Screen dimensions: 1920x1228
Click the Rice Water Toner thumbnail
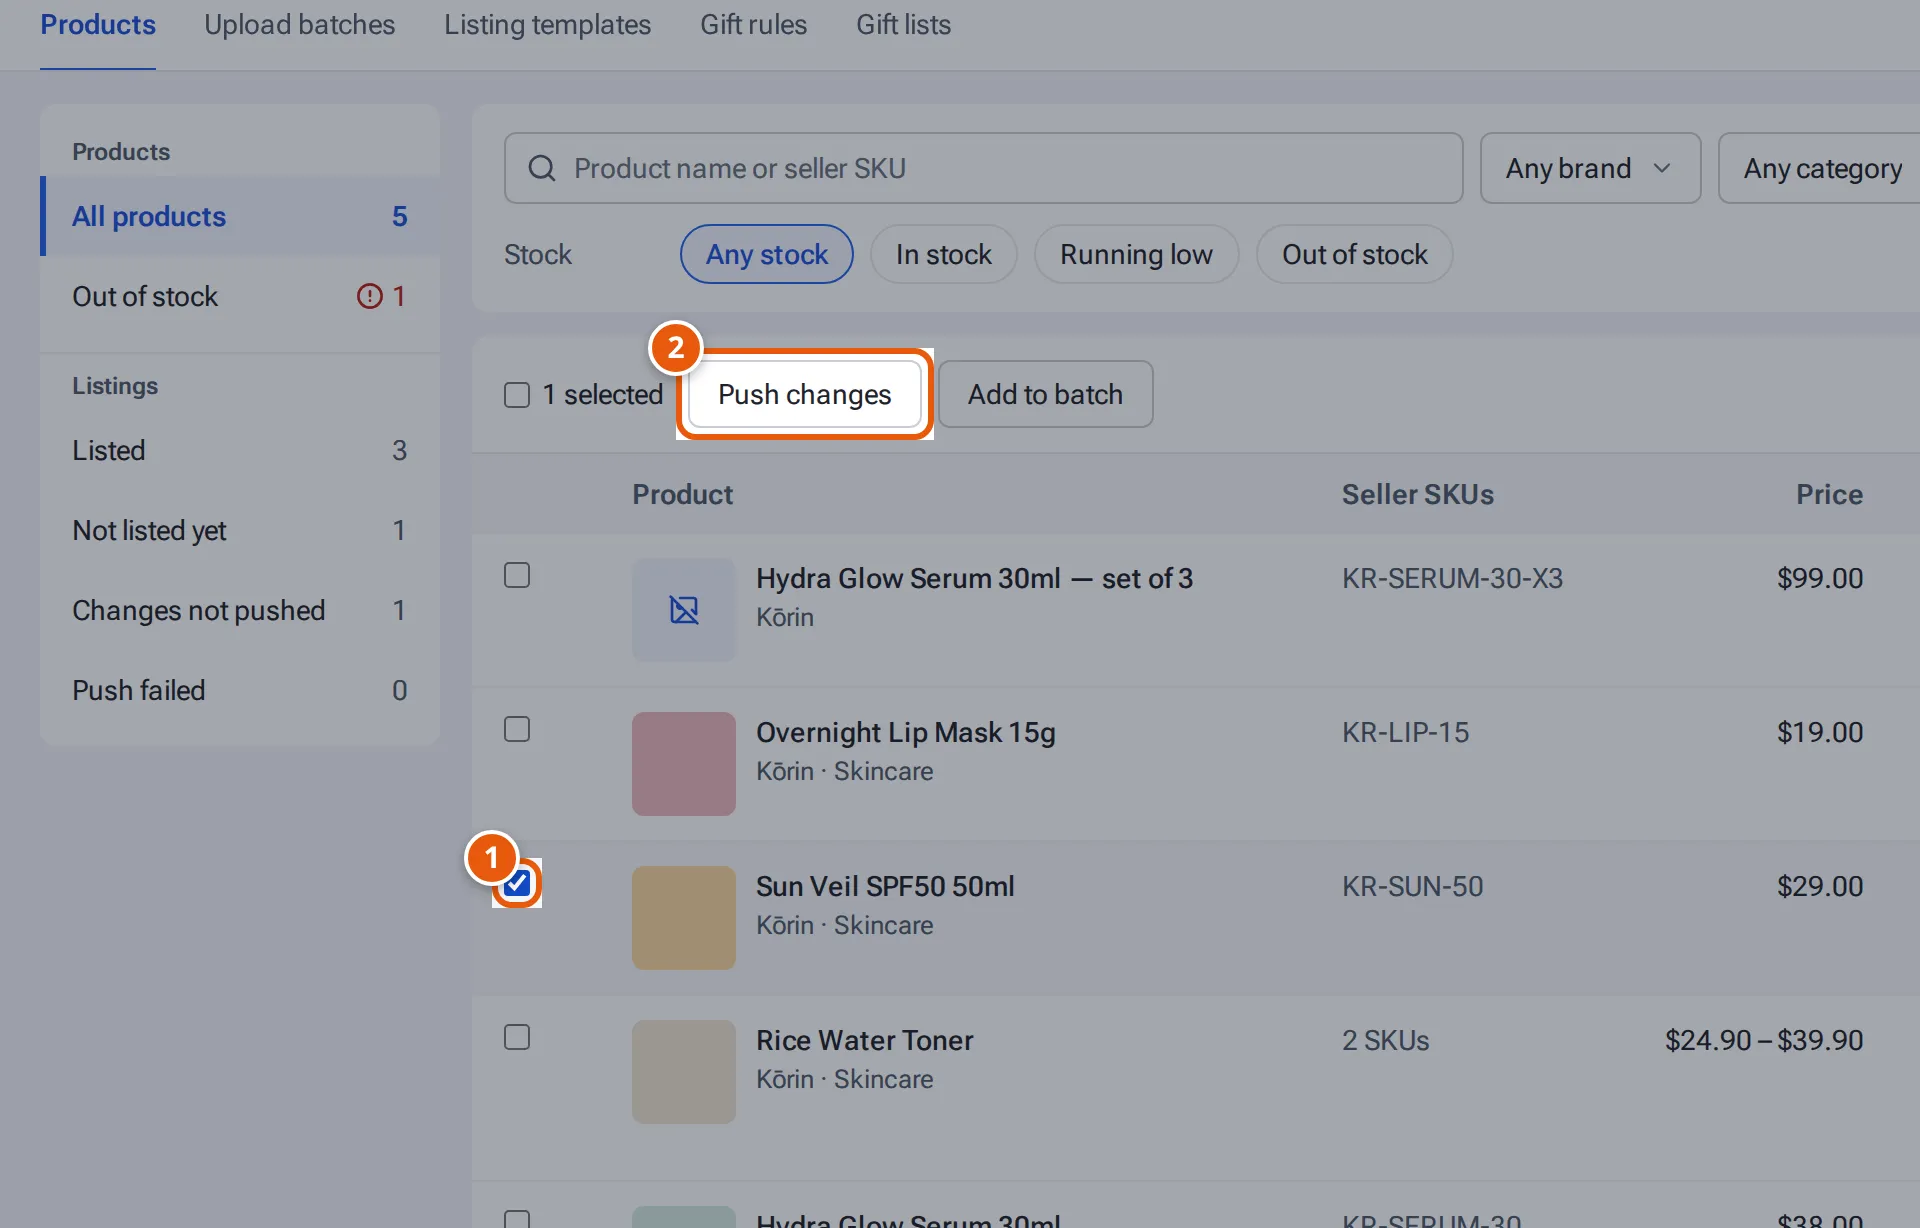coord(684,1072)
